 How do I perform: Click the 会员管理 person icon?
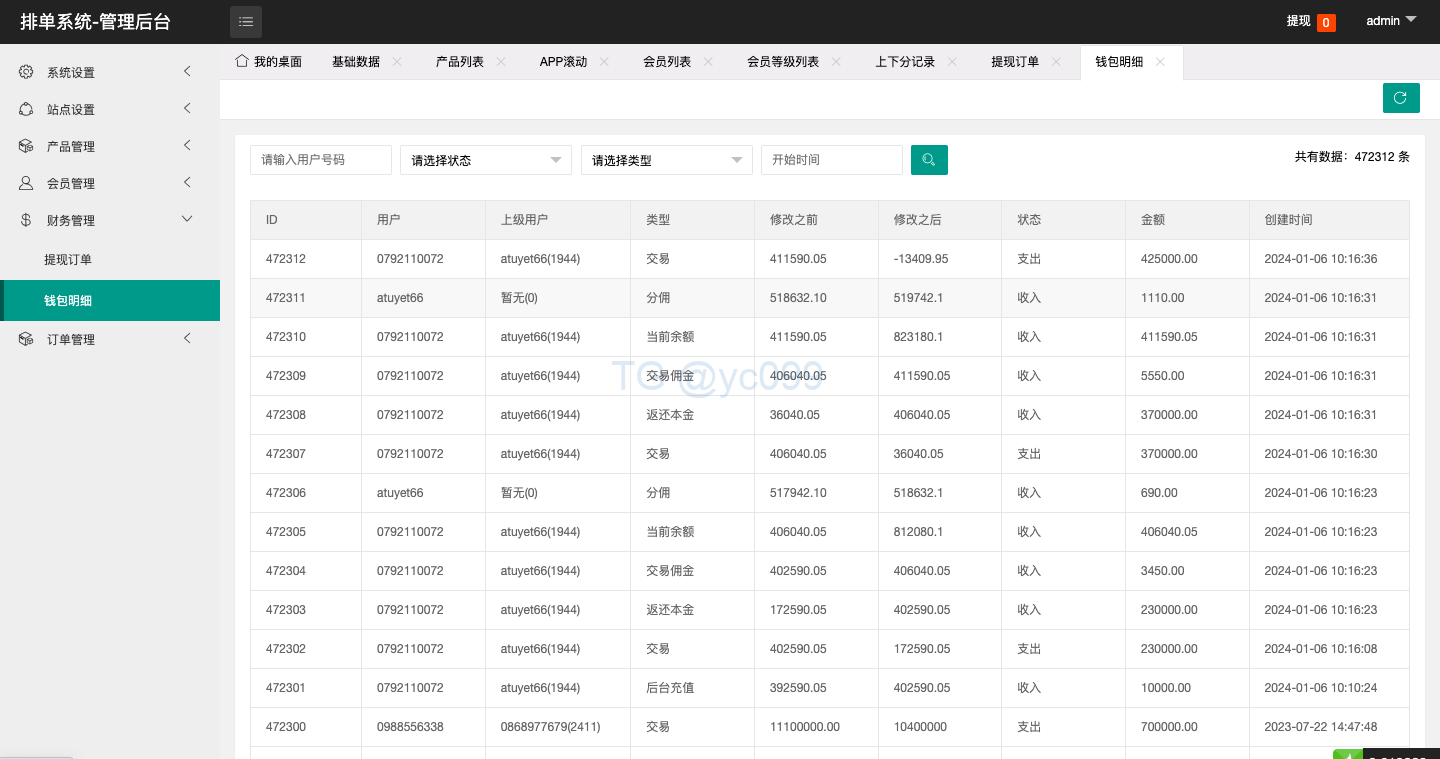coord(26,183)
